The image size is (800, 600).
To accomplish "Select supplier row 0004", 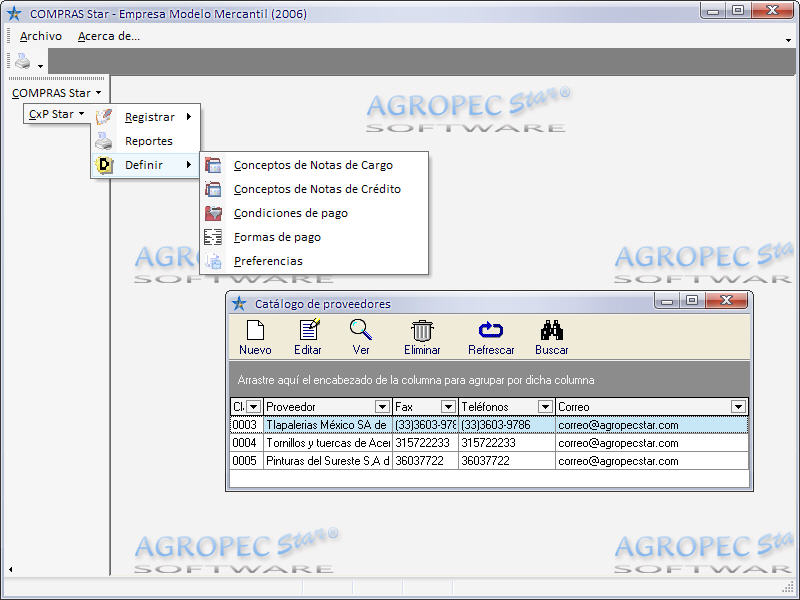I will coord(489,443).
